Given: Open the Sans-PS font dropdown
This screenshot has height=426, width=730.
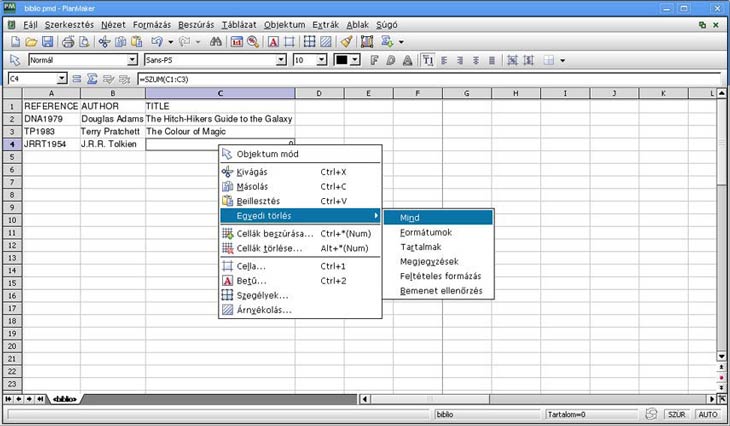Looking at the screenshot, I should tap(281, 60).
